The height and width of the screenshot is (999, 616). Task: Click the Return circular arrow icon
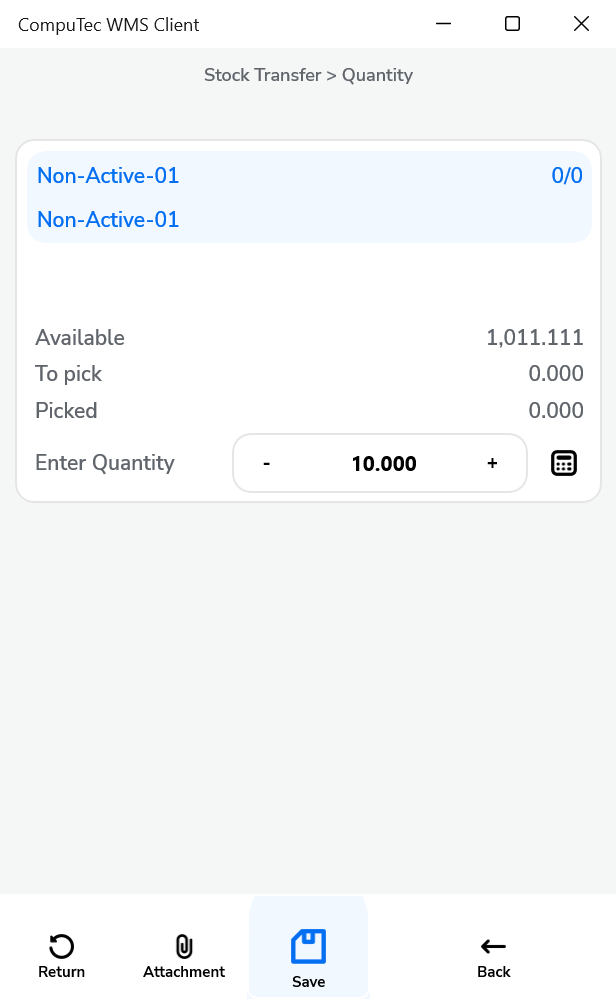point(62,946)
